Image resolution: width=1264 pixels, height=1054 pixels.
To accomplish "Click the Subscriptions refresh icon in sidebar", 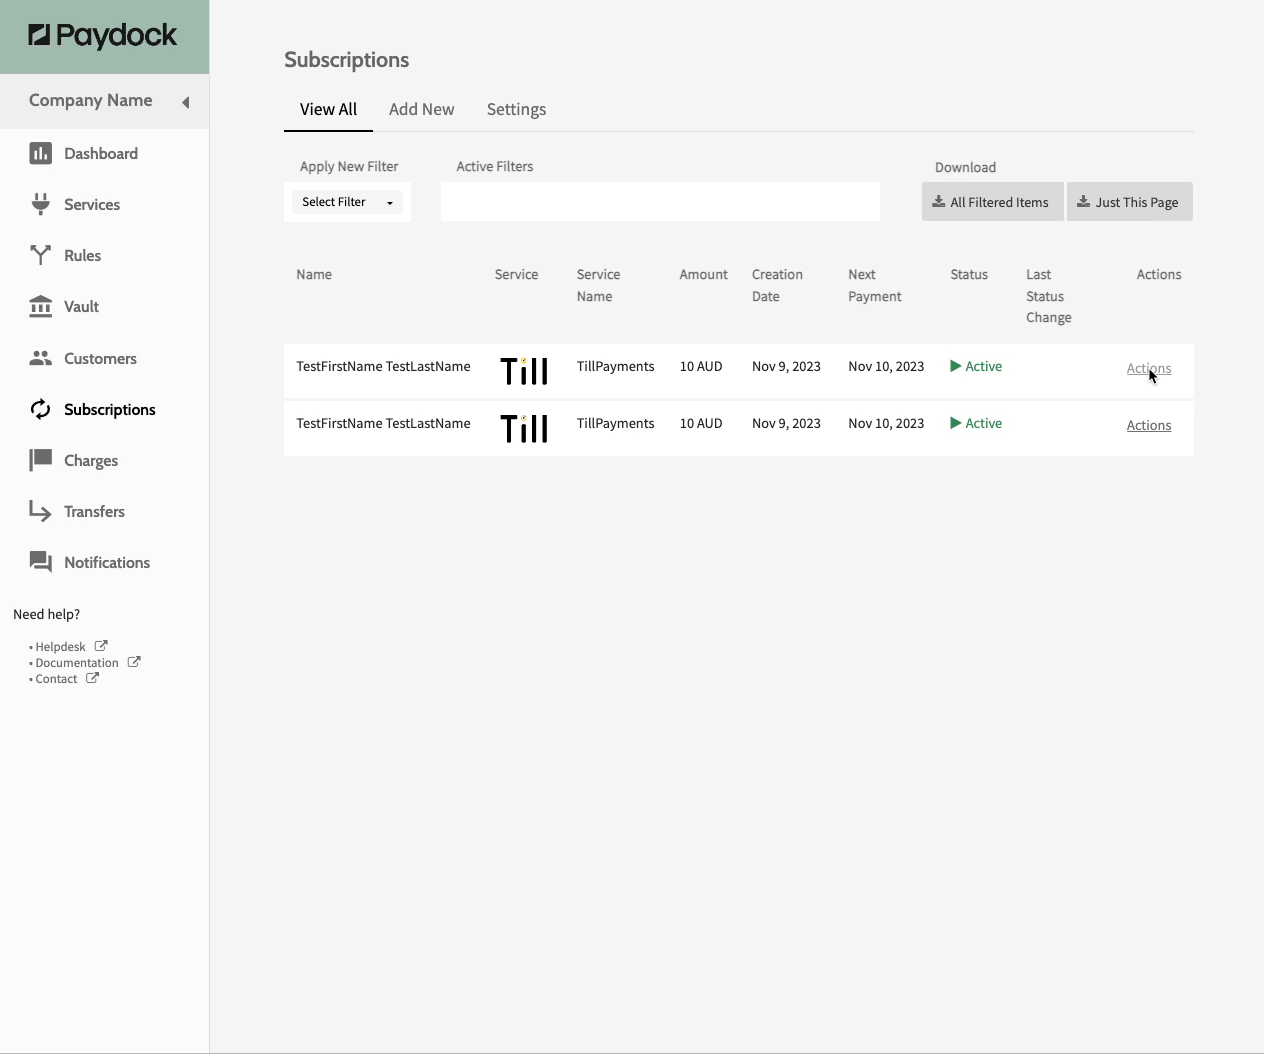I will tap(40, 409).
